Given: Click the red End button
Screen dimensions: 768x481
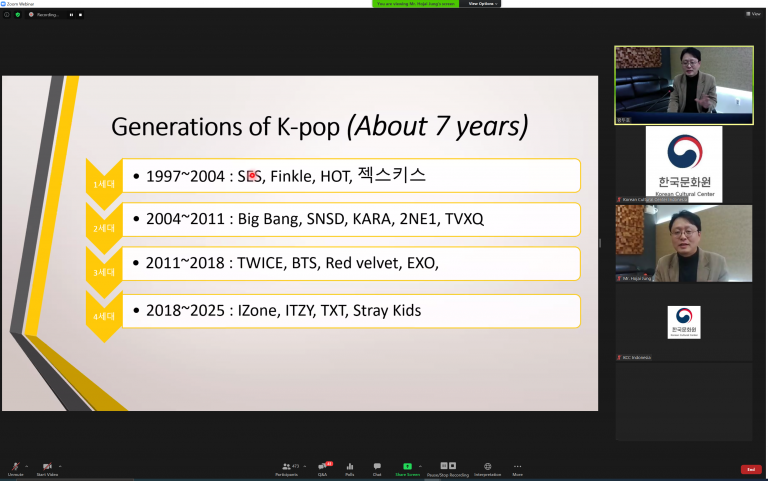Looking at the screenshot, I should pyautogui.click(x=750, y=469).
